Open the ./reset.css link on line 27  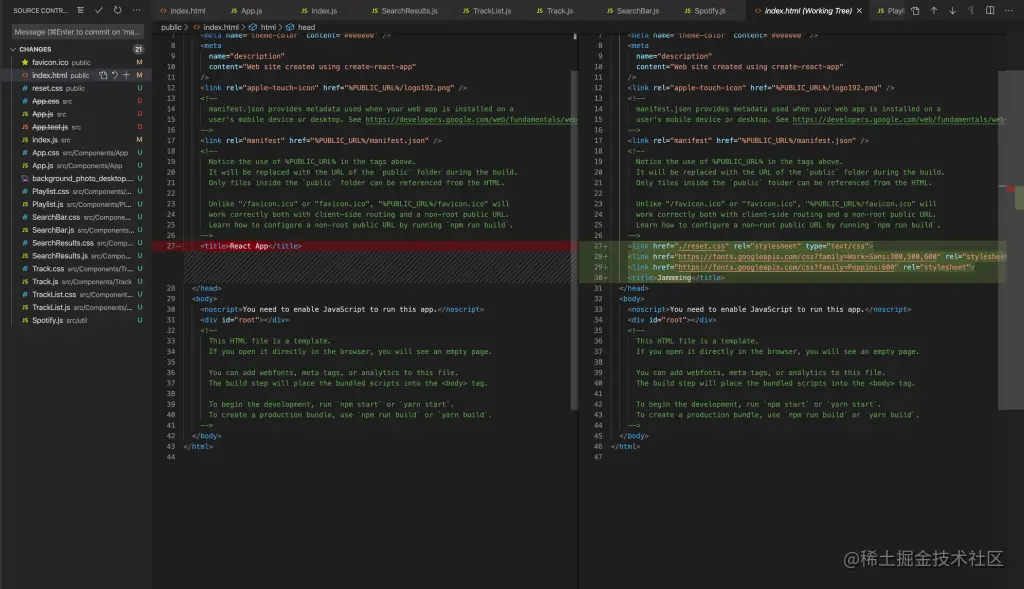[x=702, y=246]
